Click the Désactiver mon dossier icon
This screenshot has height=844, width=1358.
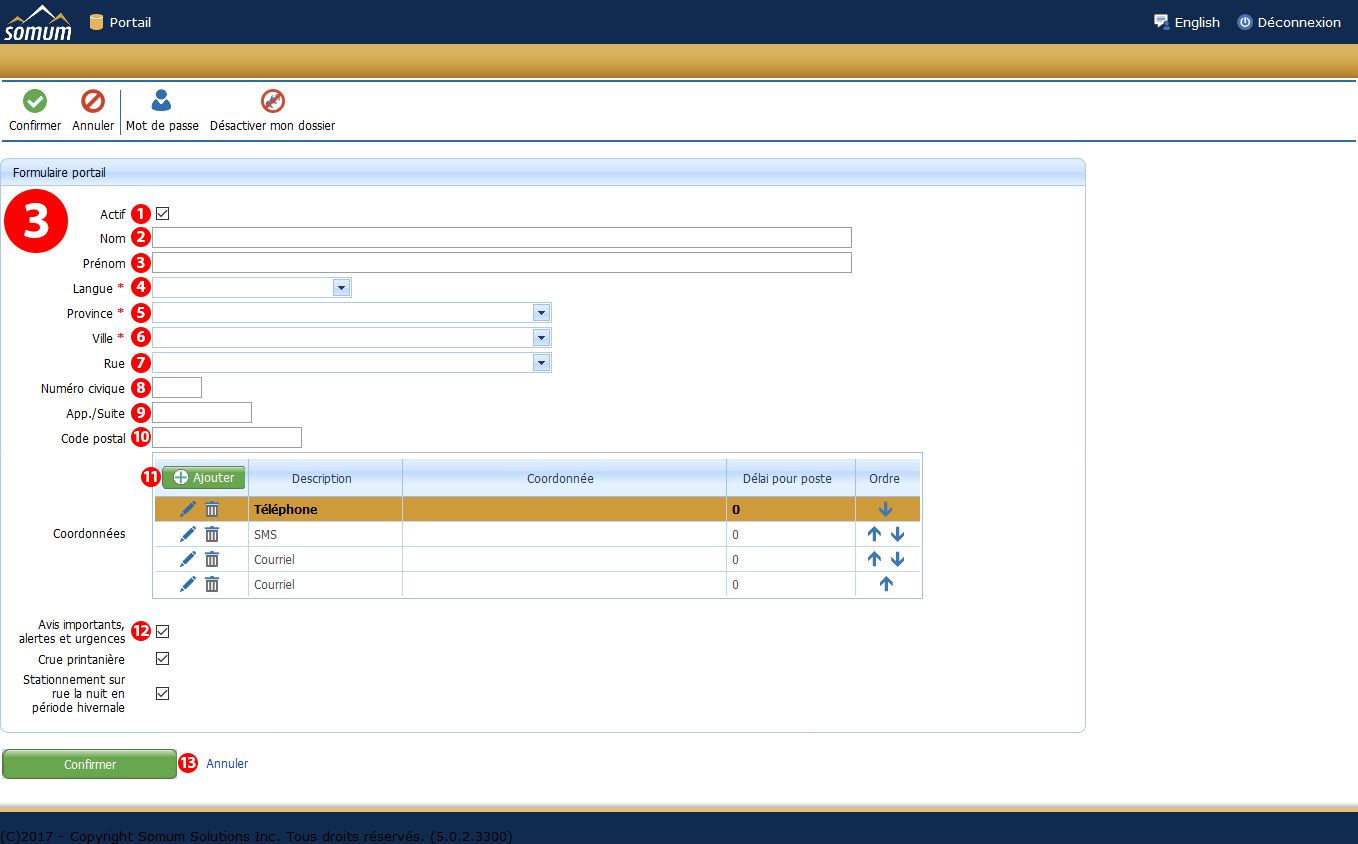tap(272, 101)
